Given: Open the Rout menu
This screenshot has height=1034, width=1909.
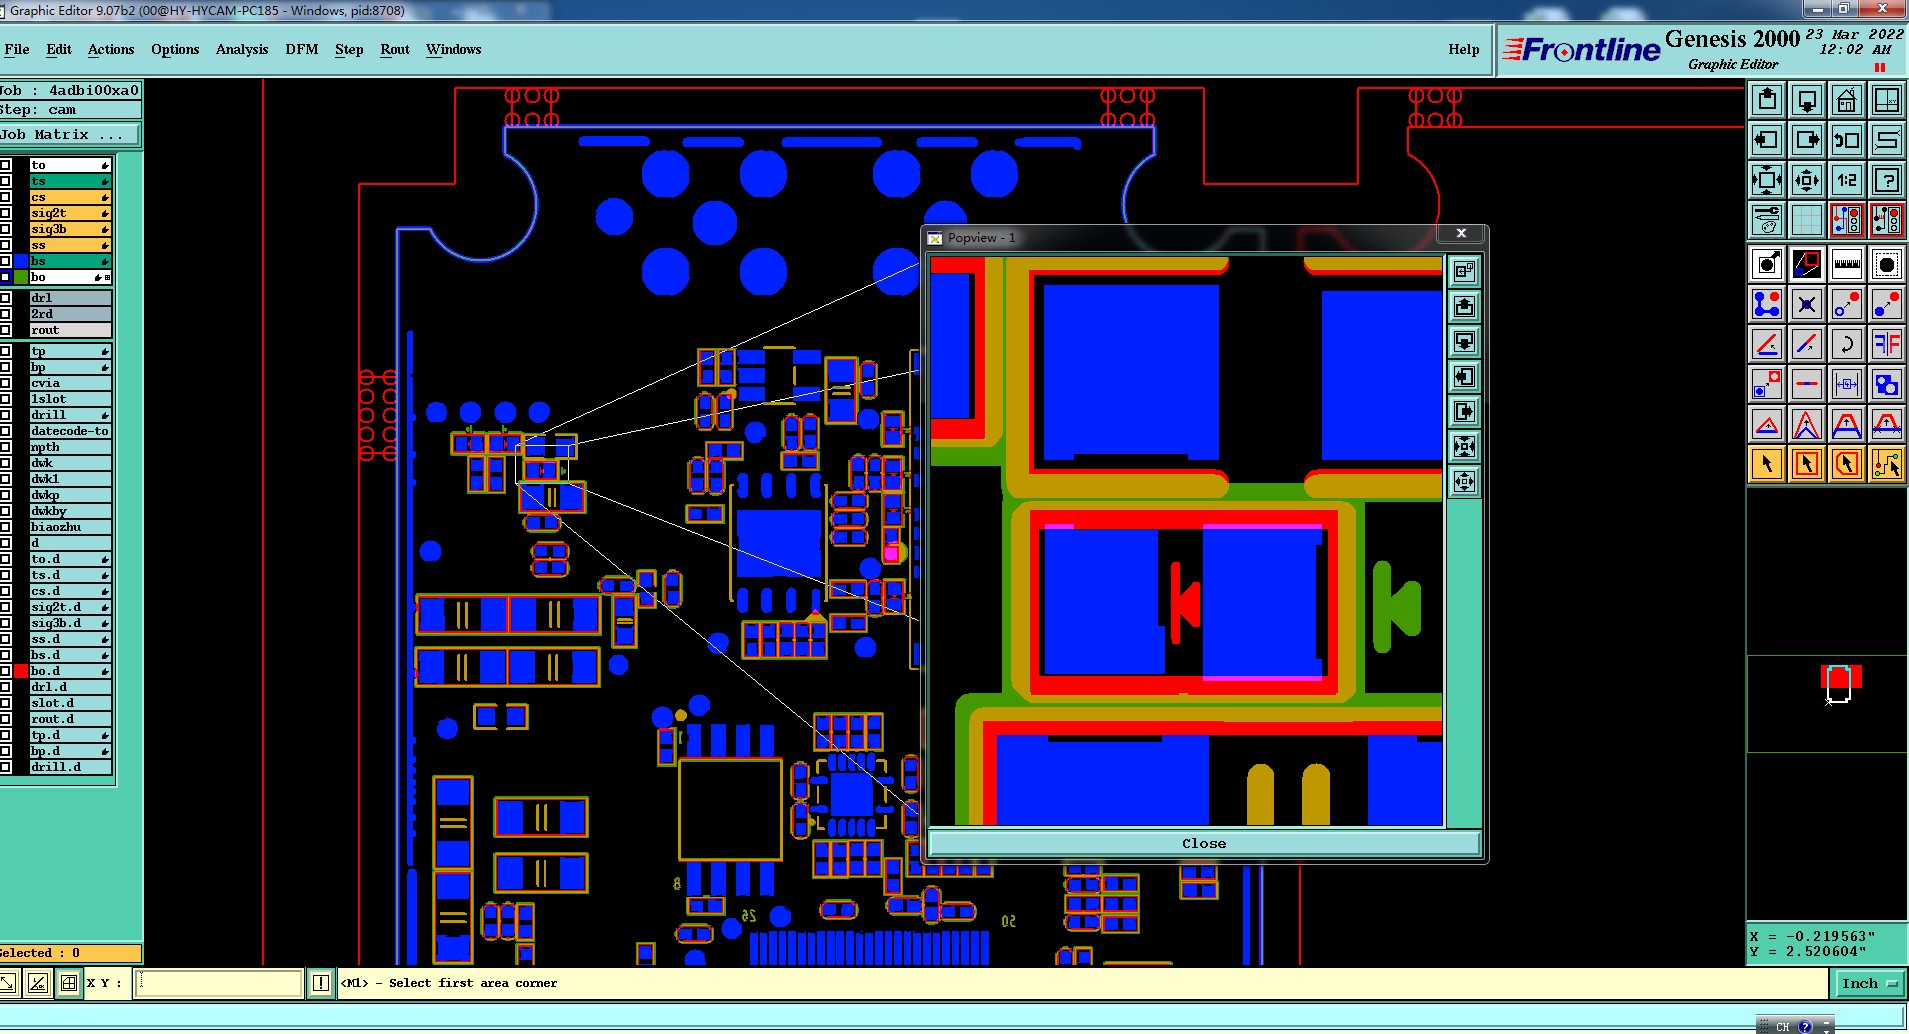Looking at the screenshot, I should coord(395,49).
